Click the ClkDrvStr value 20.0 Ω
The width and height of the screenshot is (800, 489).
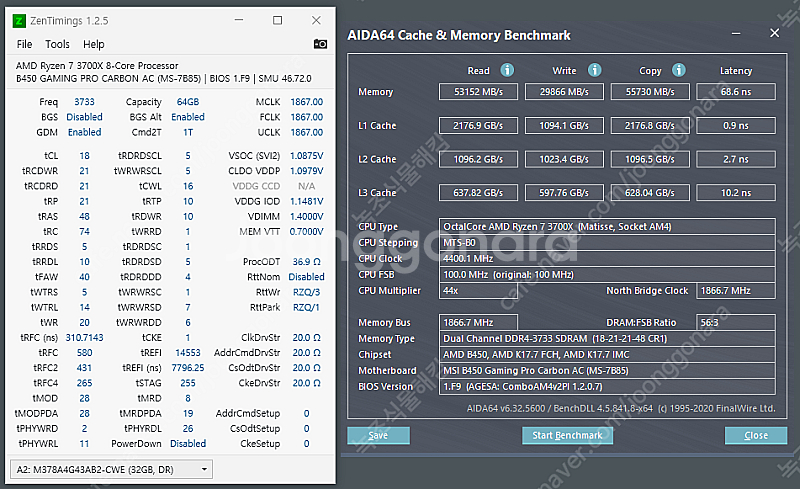pos(307,337)
